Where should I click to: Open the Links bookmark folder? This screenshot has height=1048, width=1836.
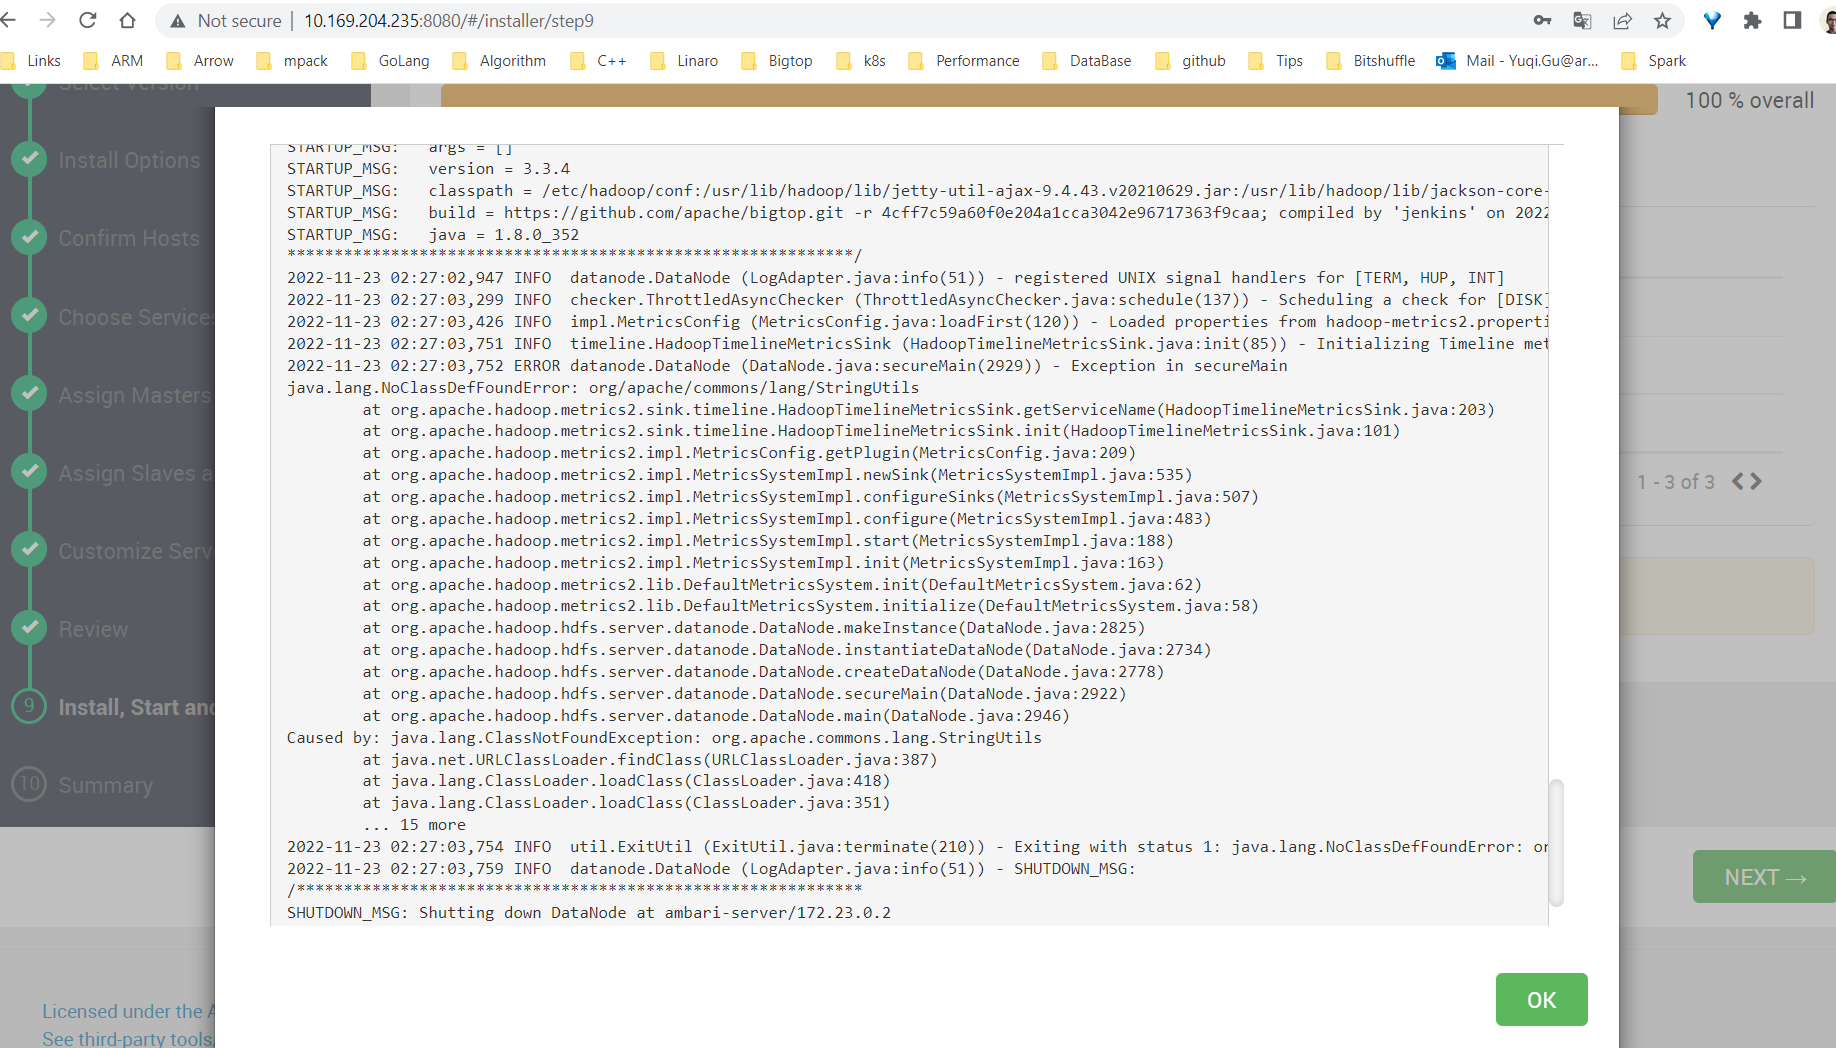coord(32,61)
